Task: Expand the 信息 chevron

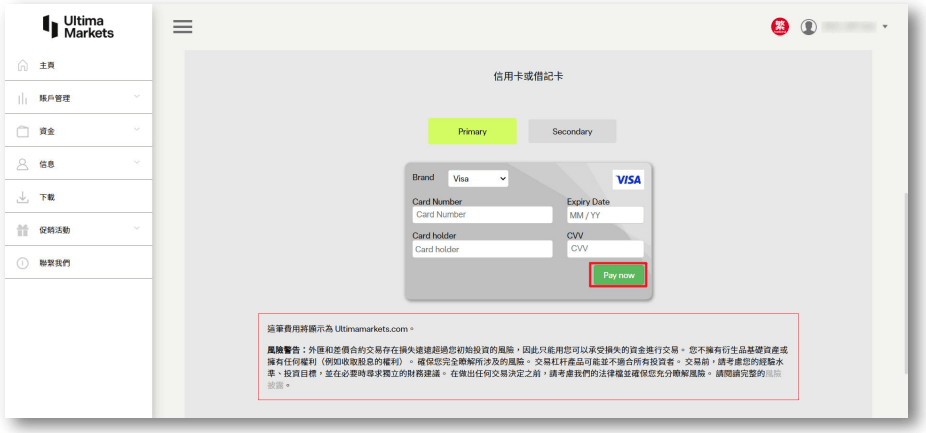Action: tap(137, 162)
